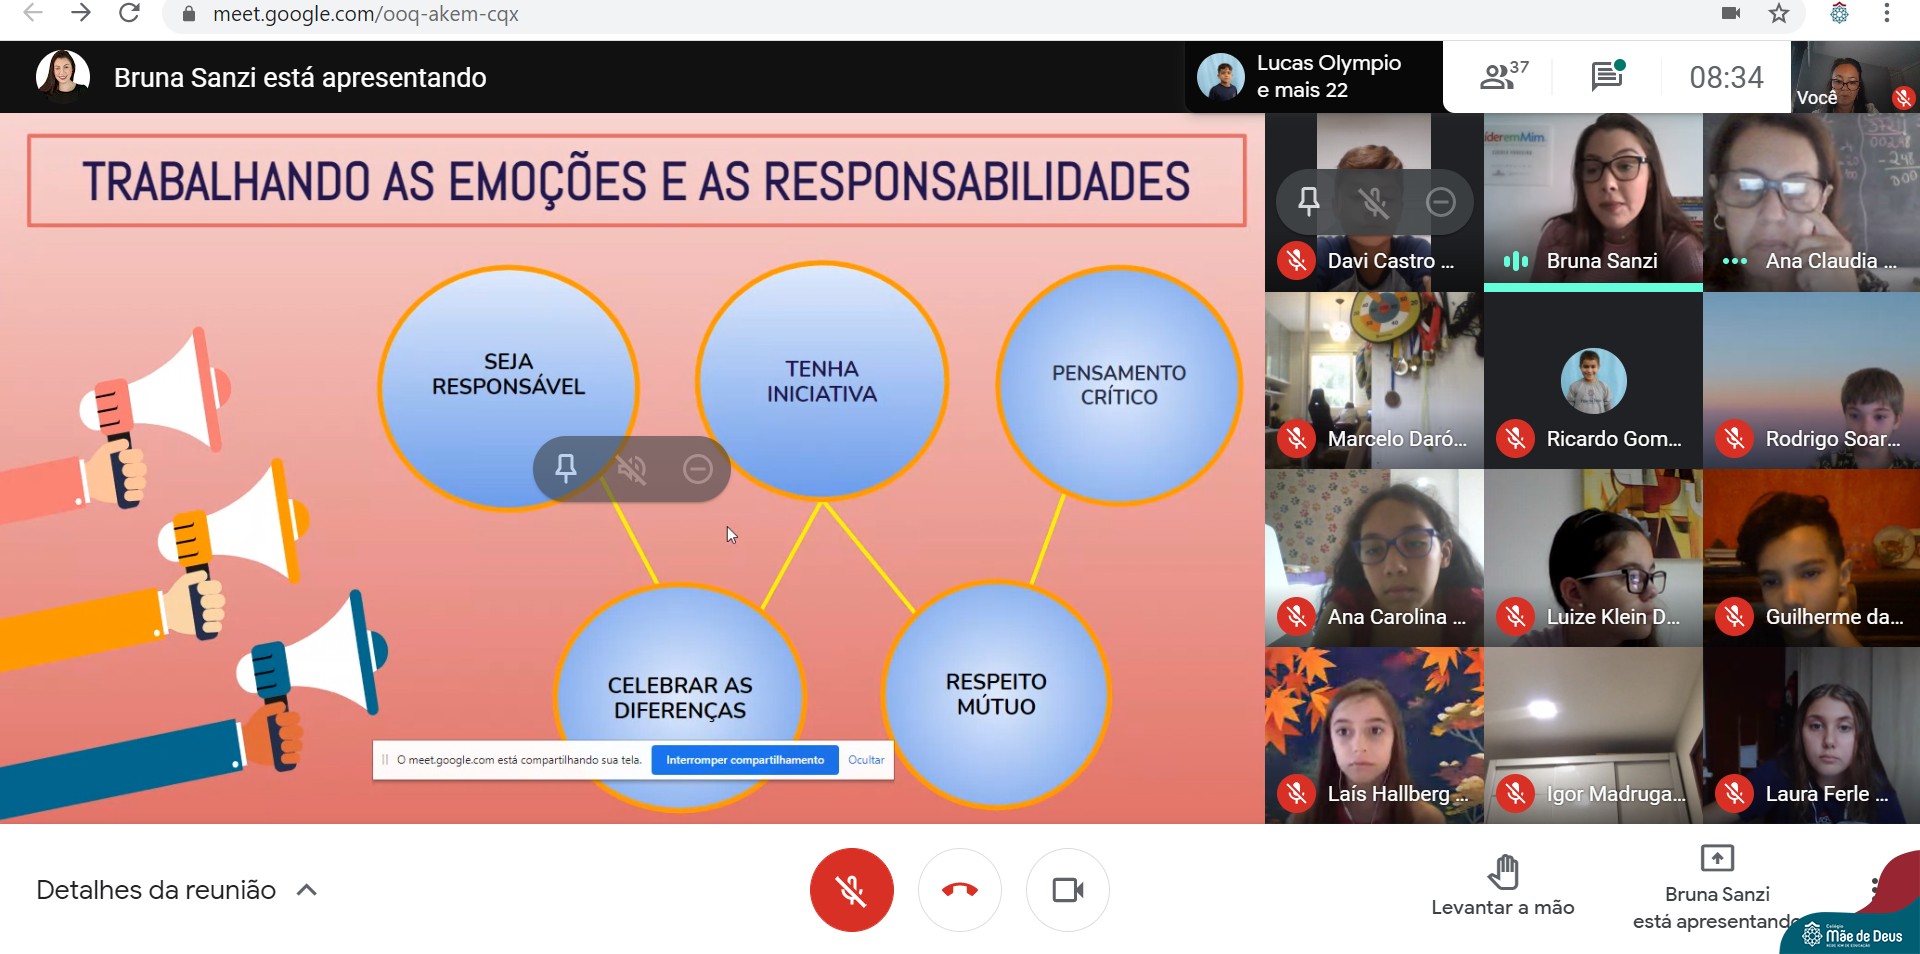Toggle your camera off
Image resolution: width=1920 pixels, height=954 pixels.
(x=1067, y=889)
